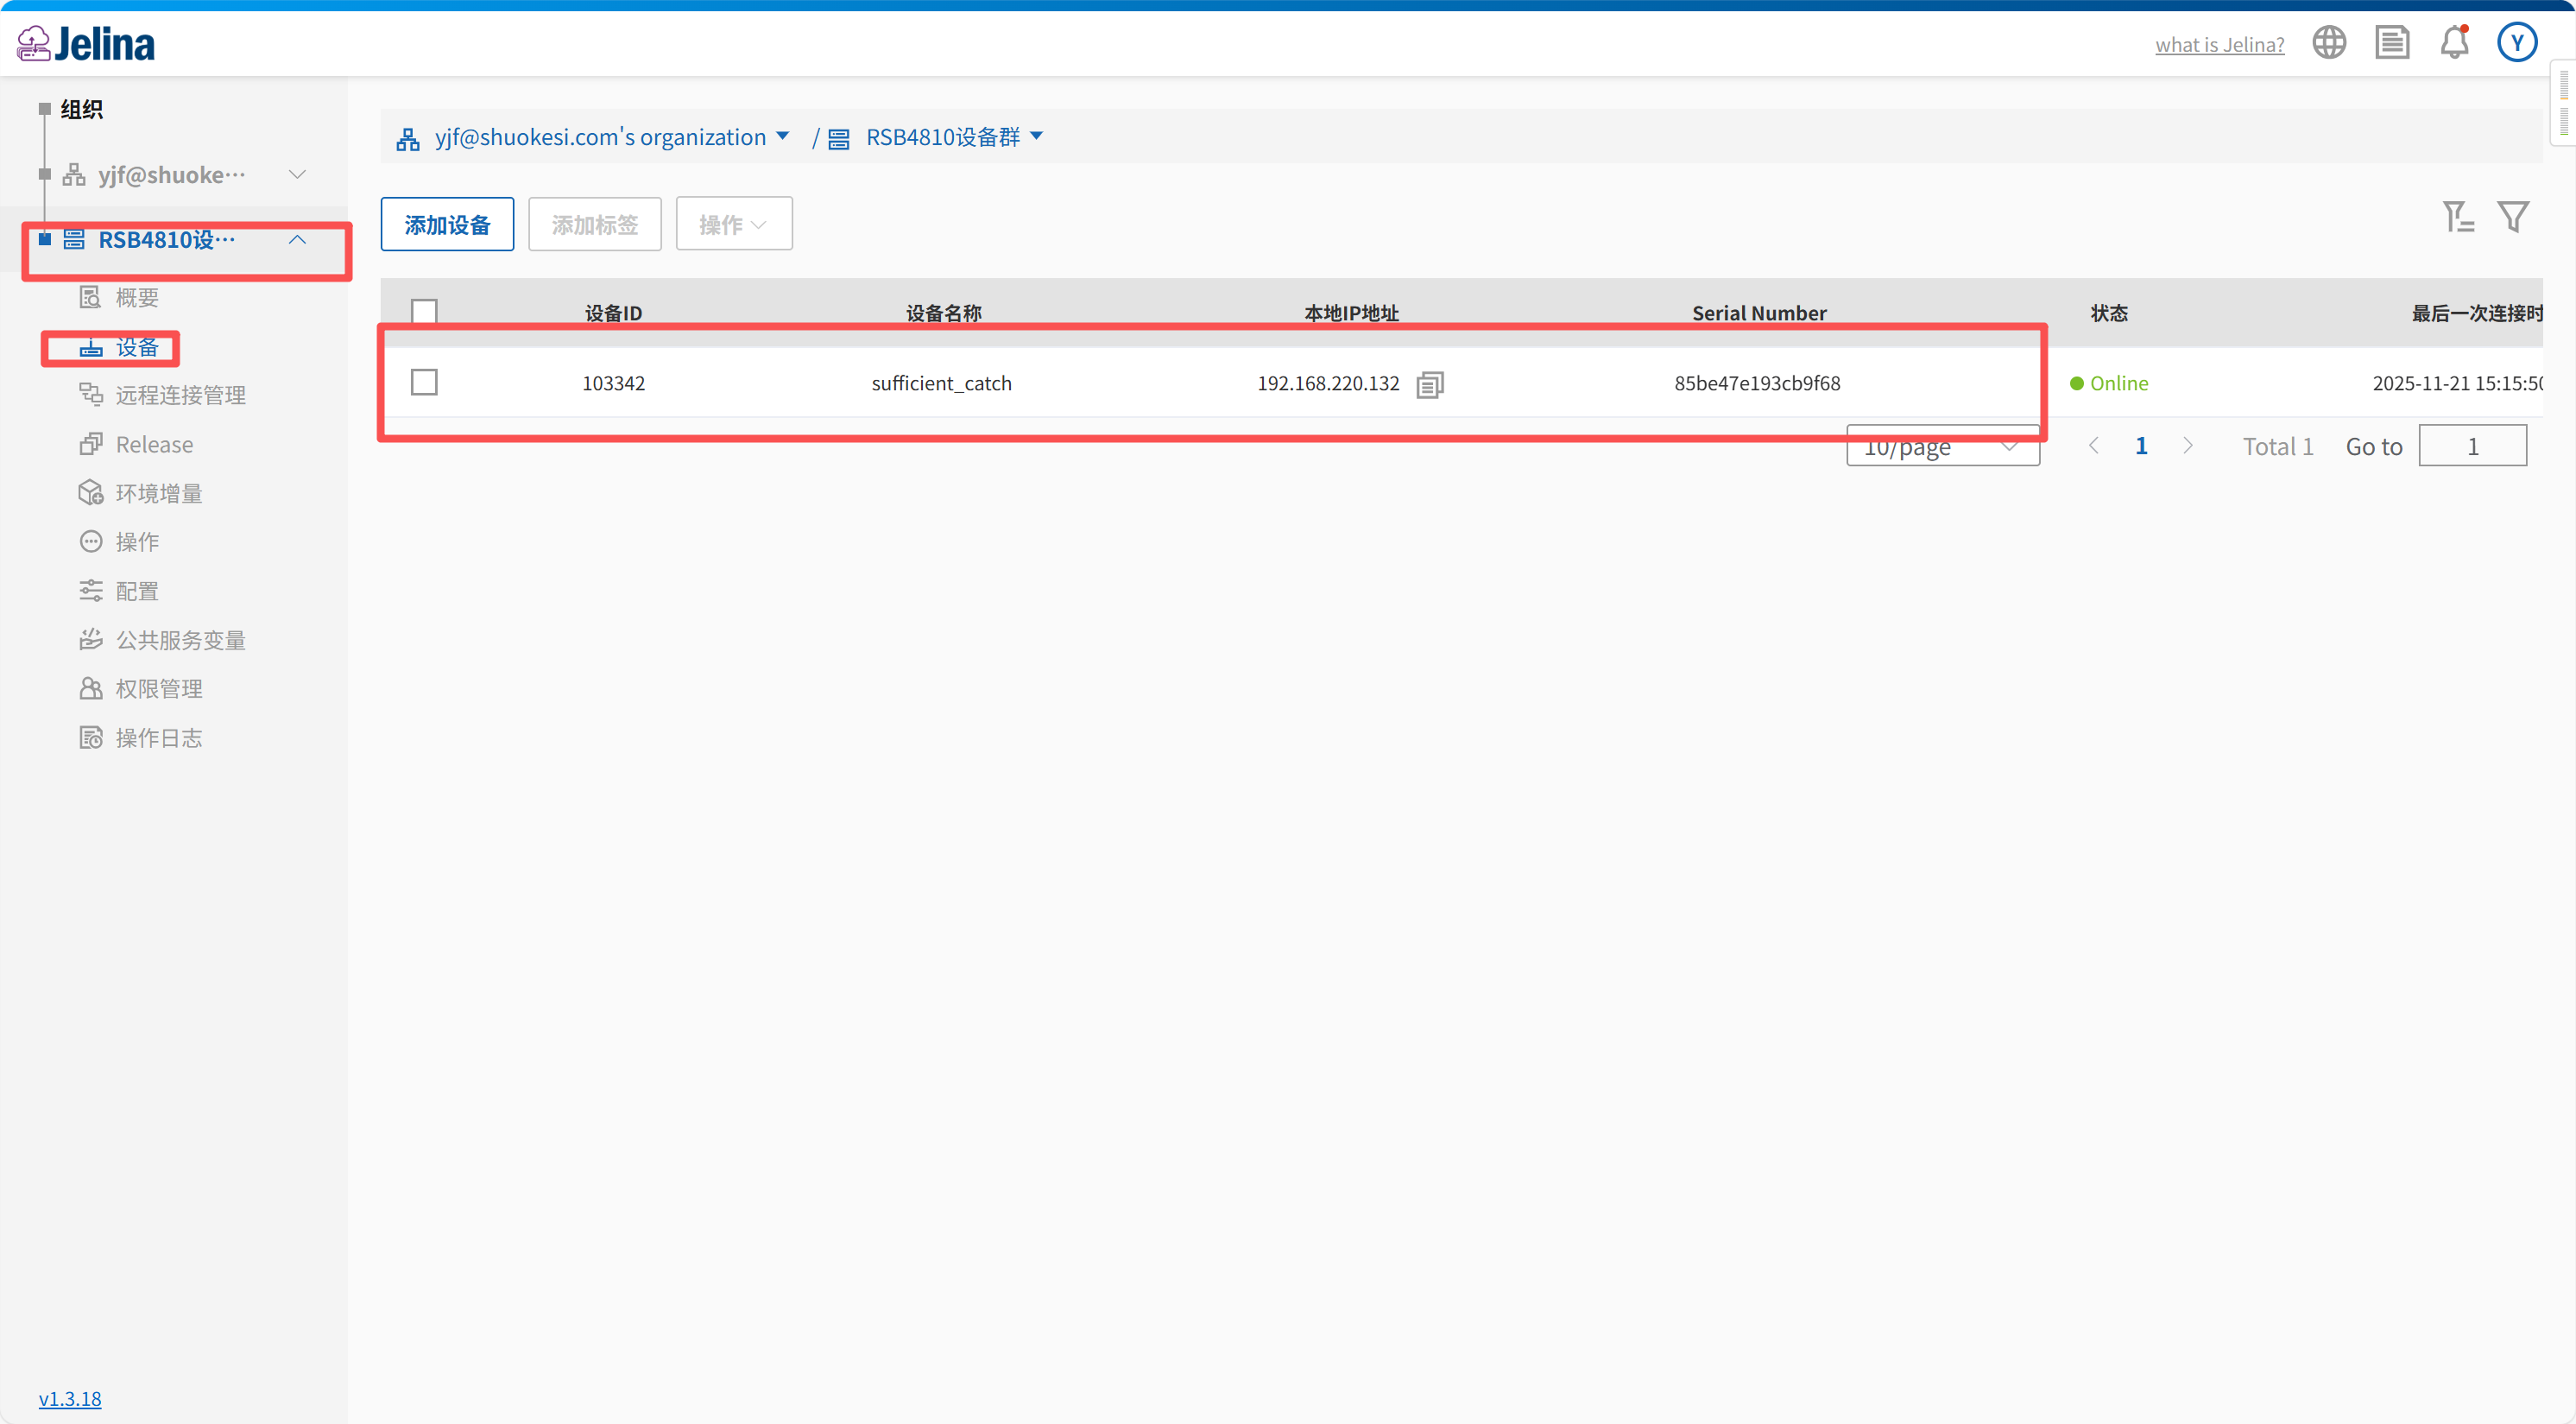Open the documentation page icon
The image size is (2576, 1424).
click(x=2392, y=43)
